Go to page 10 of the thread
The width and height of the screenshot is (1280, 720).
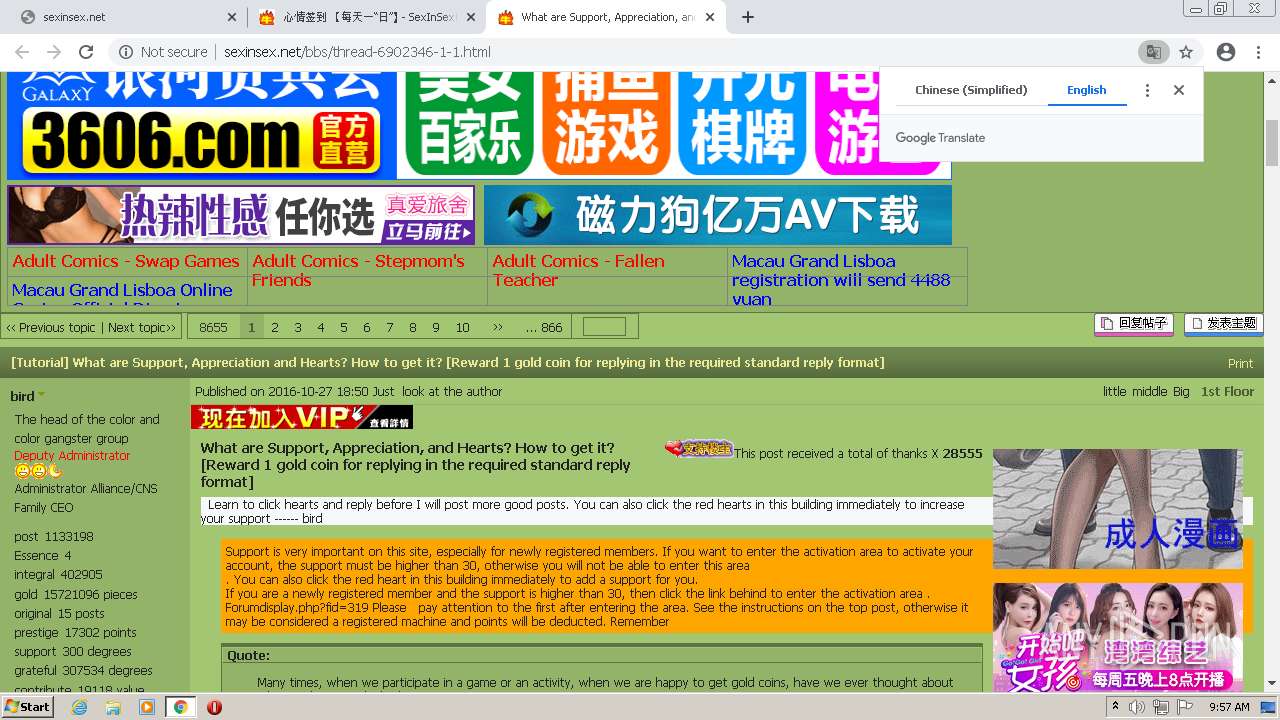click(x=462, y=327)
